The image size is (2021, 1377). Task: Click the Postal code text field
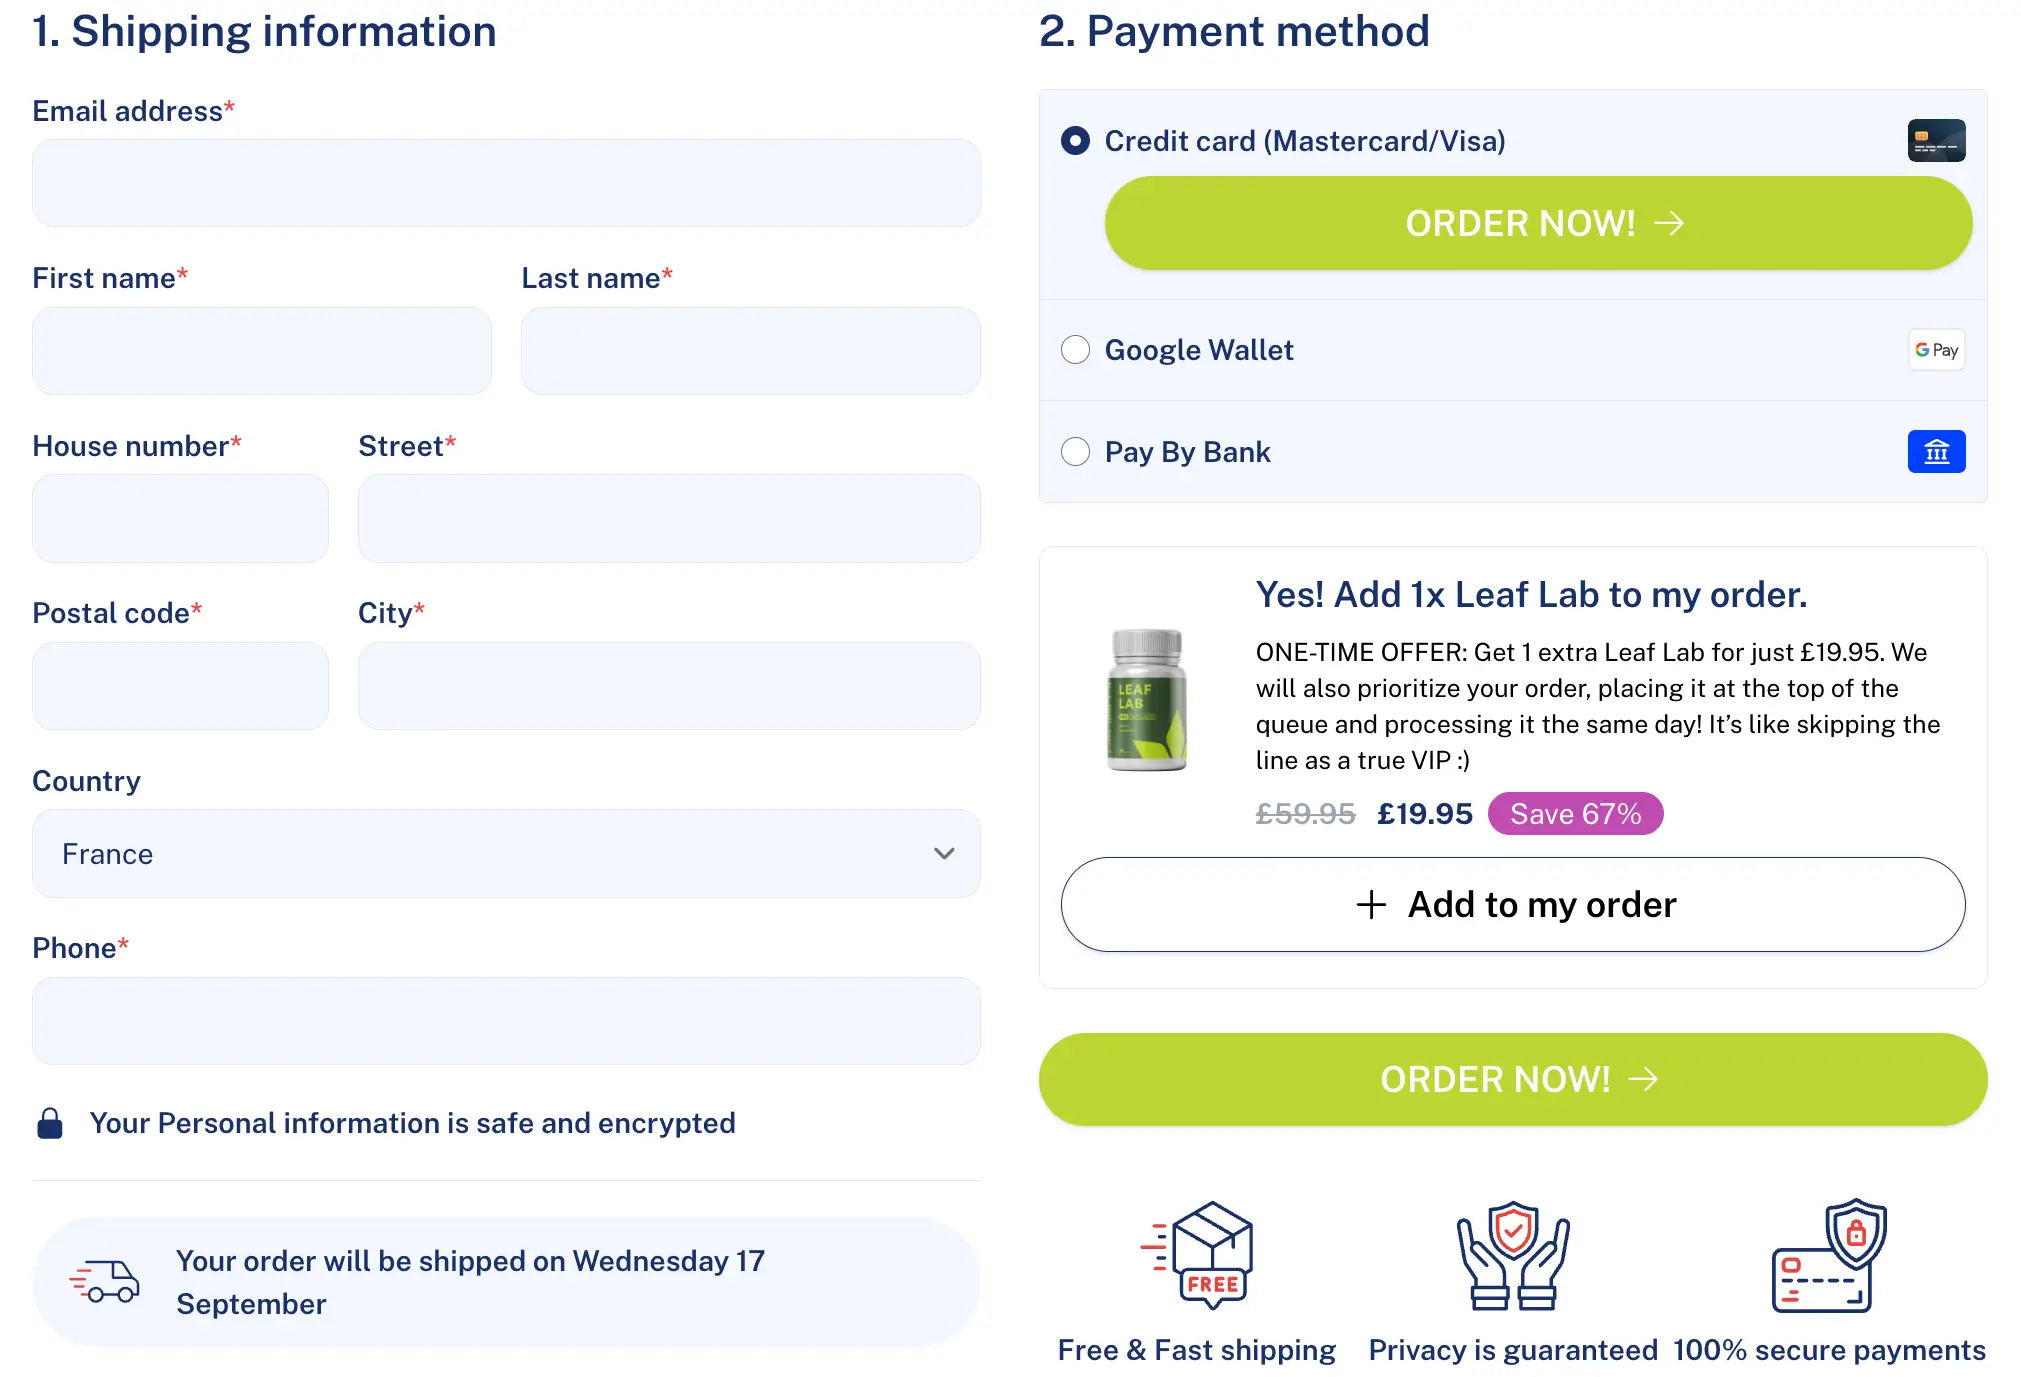[x=180, y=686]
